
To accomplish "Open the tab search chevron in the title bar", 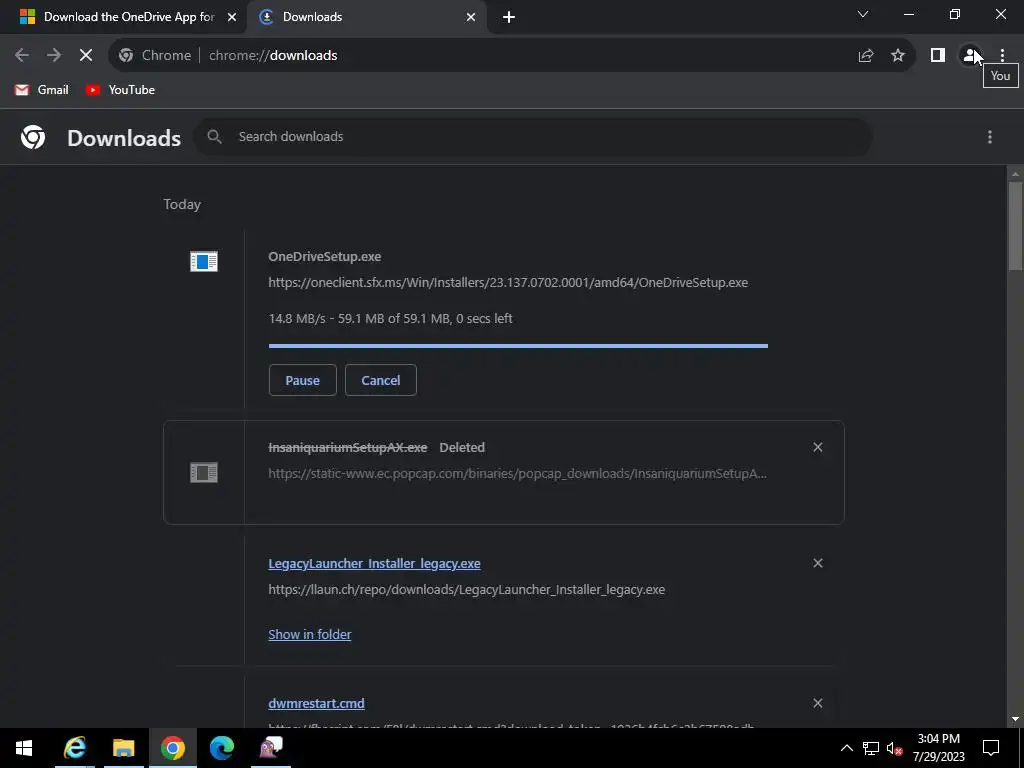I will pyautogui.click(x=863, y=14).
